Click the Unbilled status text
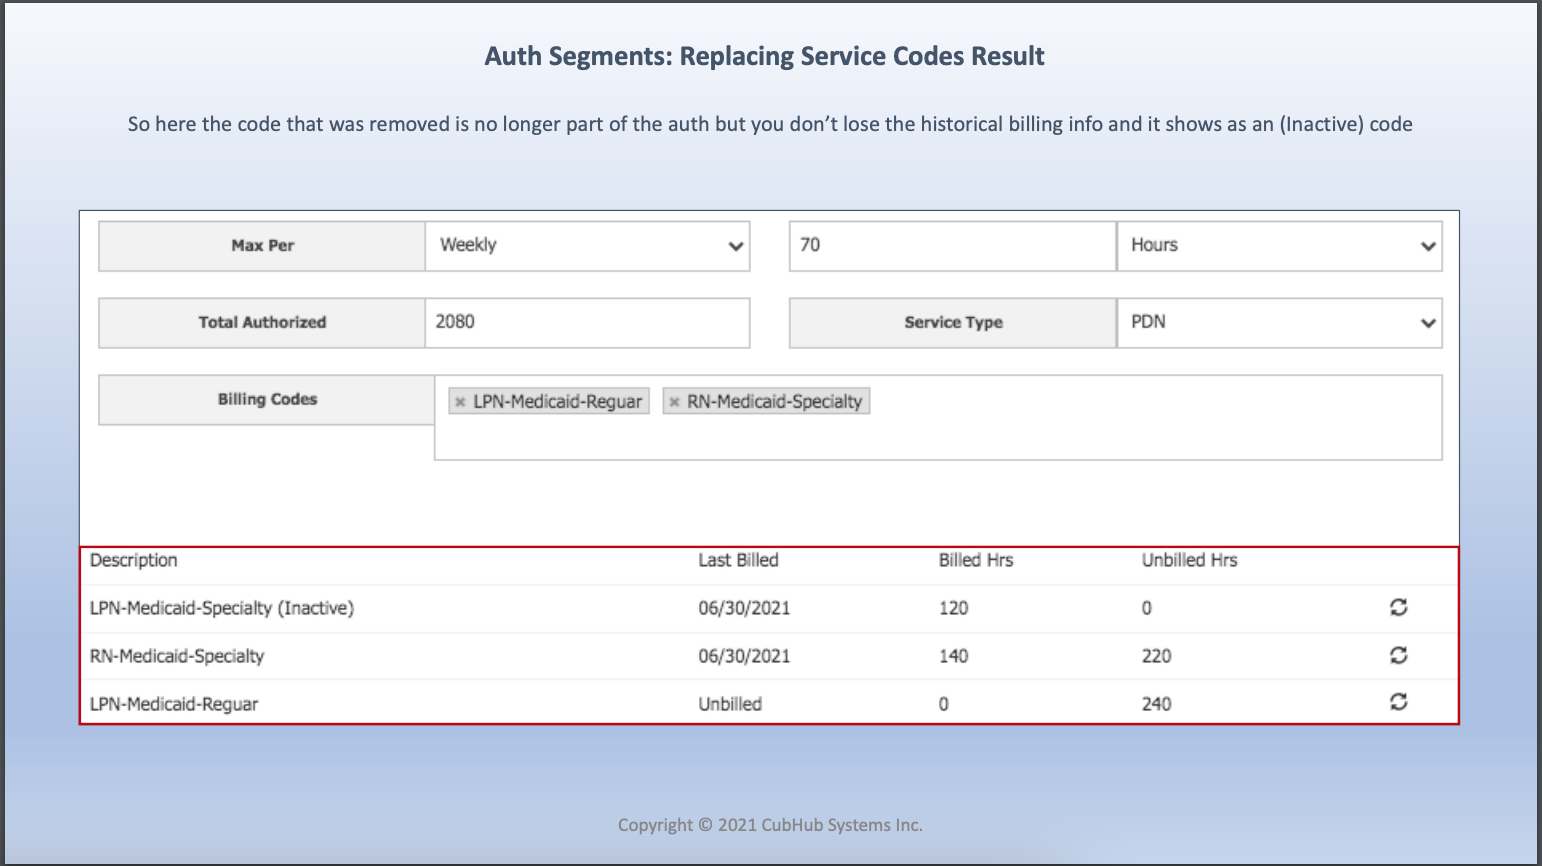This screenshot has height=866, width=1542. [x=730, y=704]
